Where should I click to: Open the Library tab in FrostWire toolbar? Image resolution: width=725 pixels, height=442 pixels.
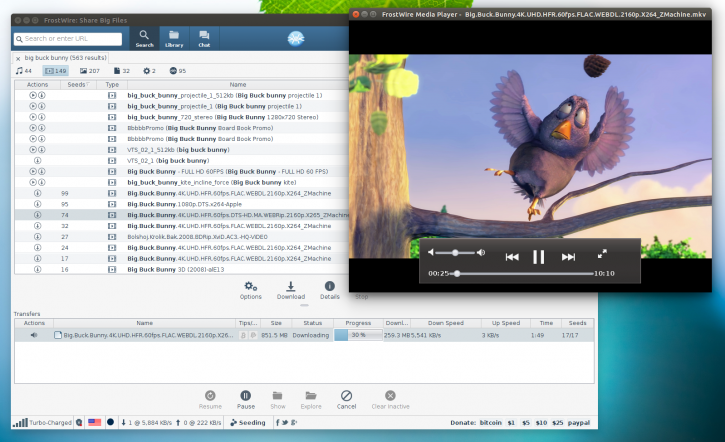(x=174, y=39)
